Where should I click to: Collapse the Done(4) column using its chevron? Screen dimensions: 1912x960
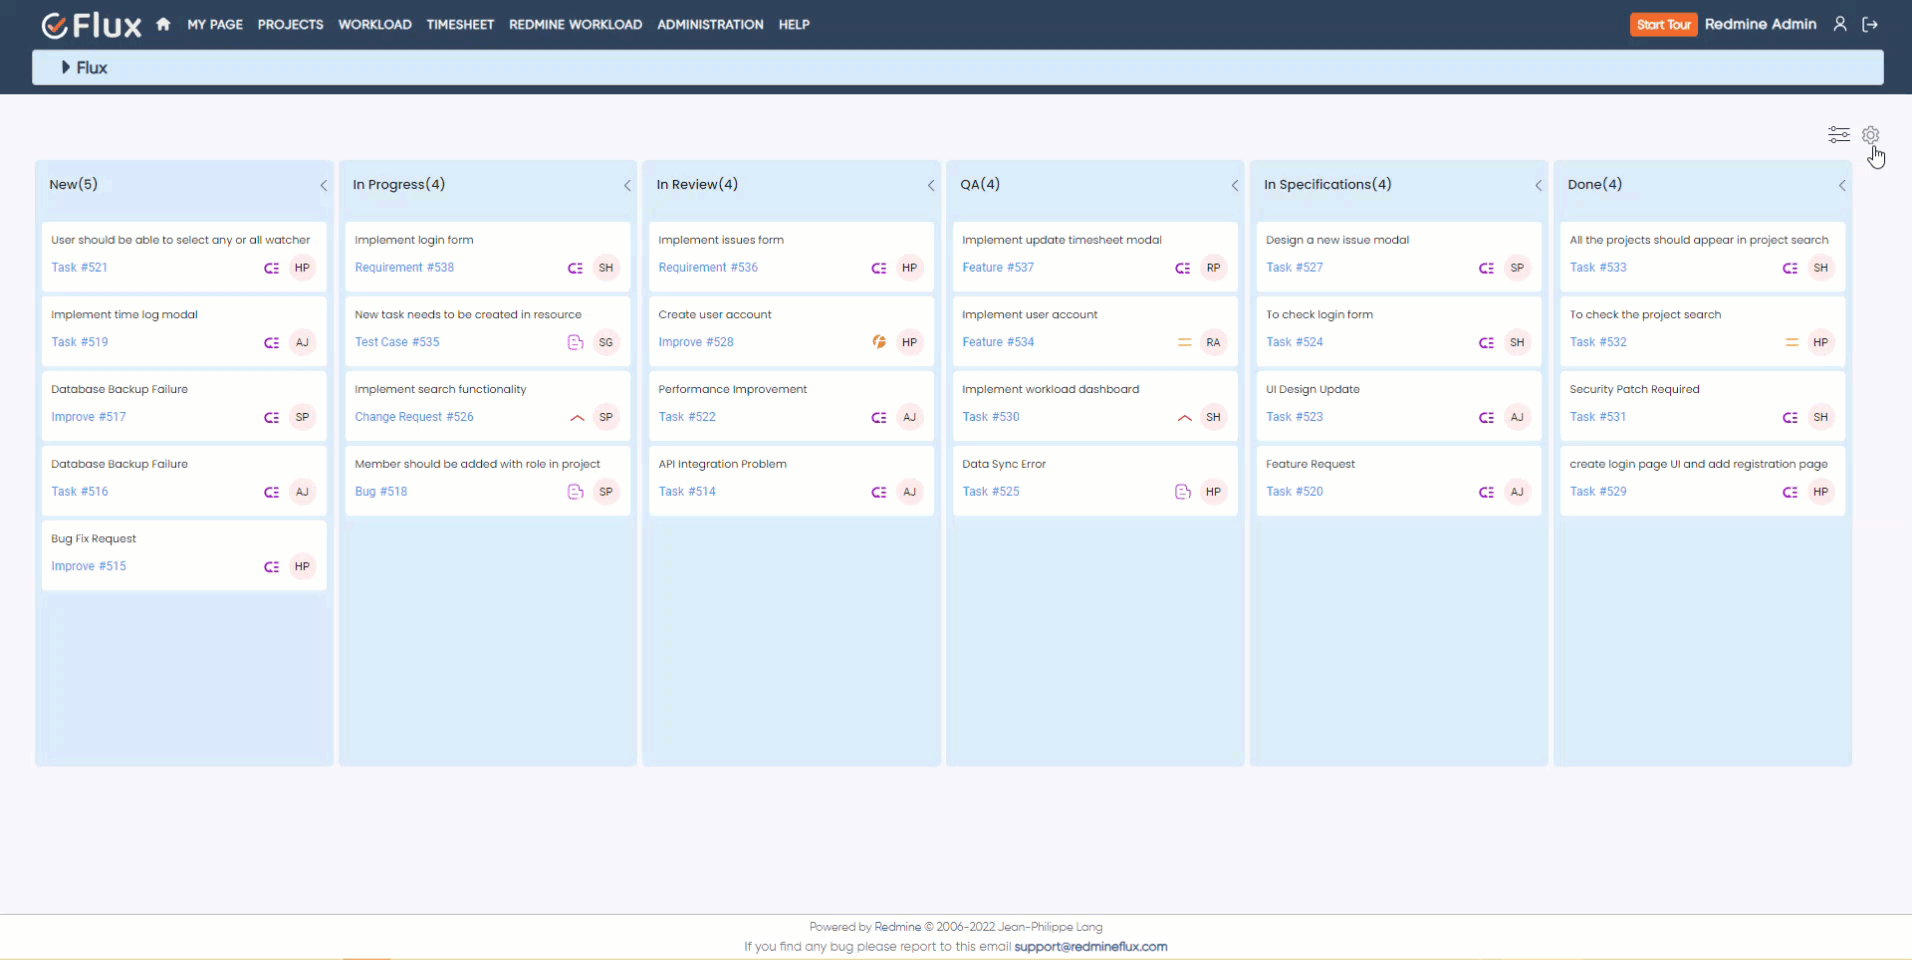coord(1843,185)
